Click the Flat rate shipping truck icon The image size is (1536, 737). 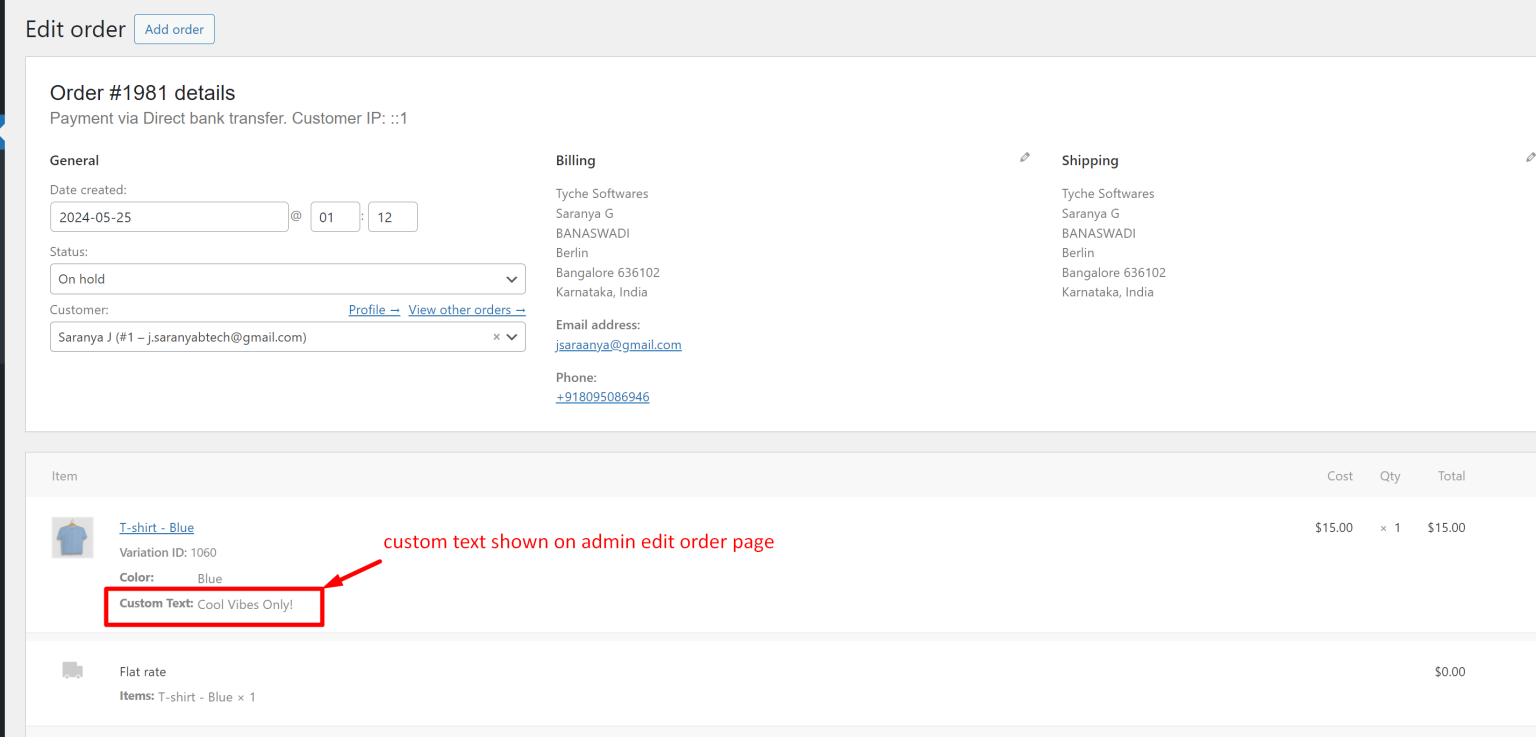pyautogui.click(x=72, y=670)
